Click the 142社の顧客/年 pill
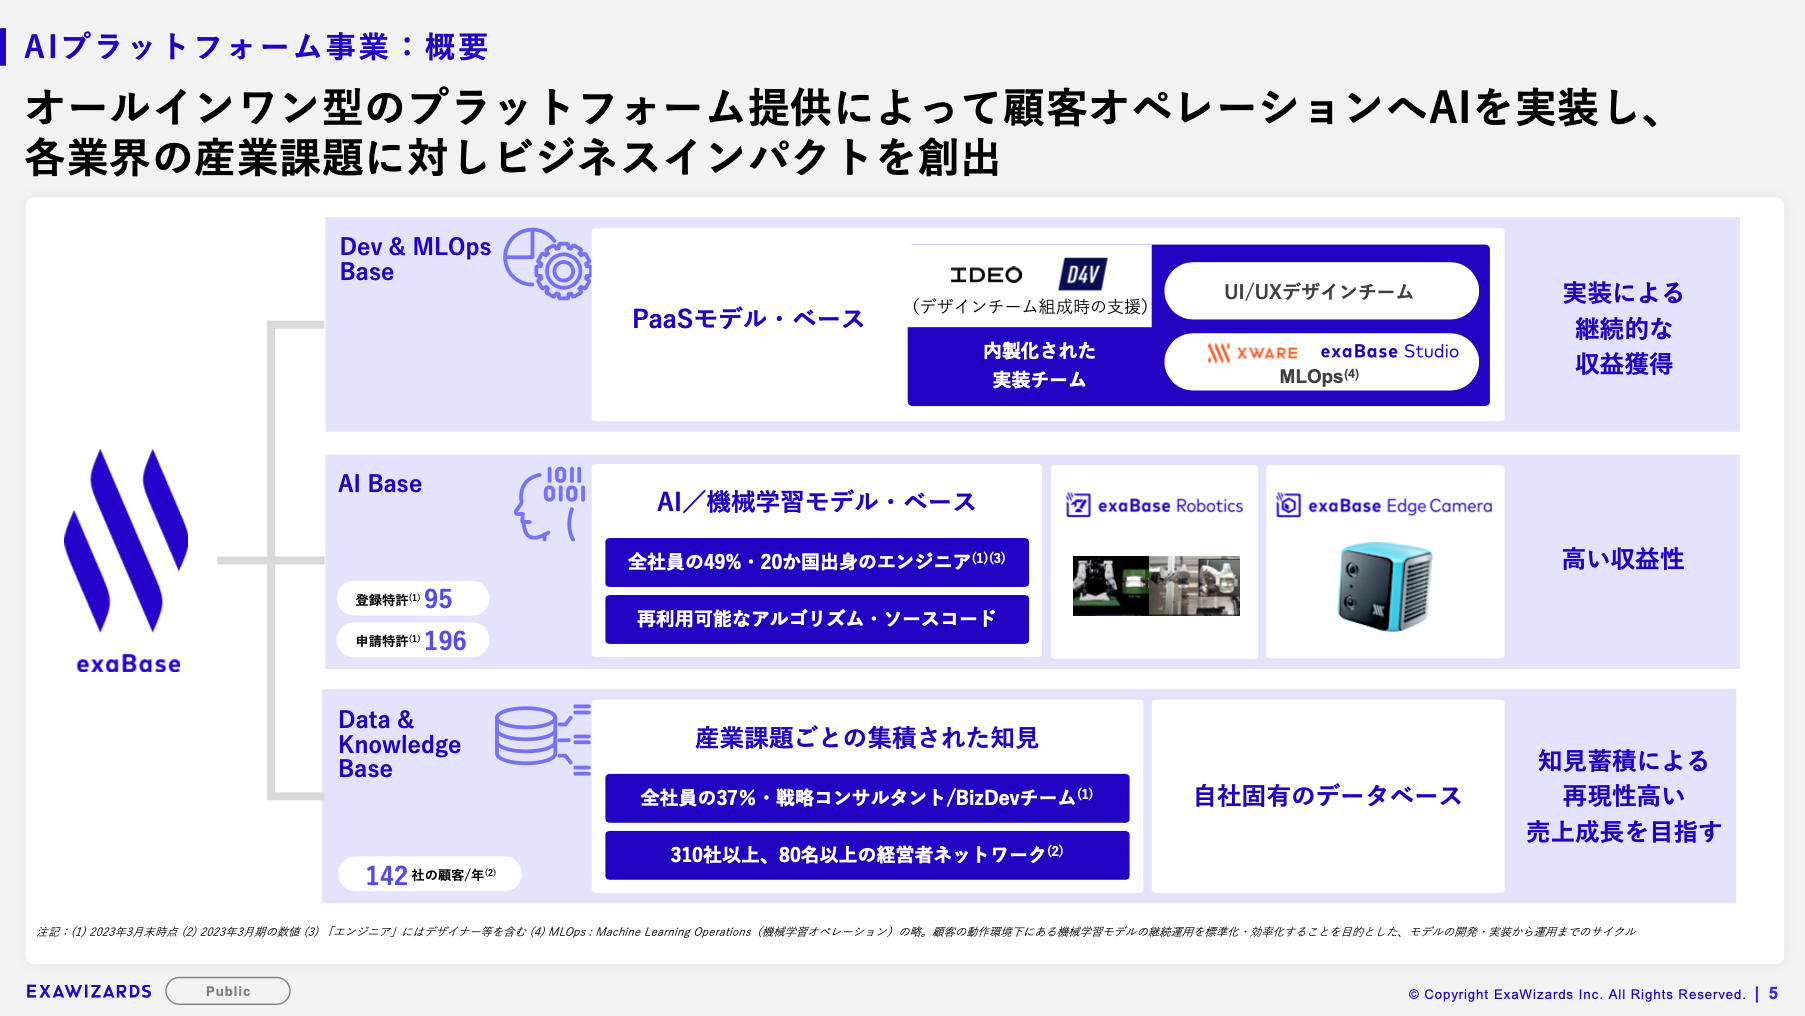 (430, 875)
